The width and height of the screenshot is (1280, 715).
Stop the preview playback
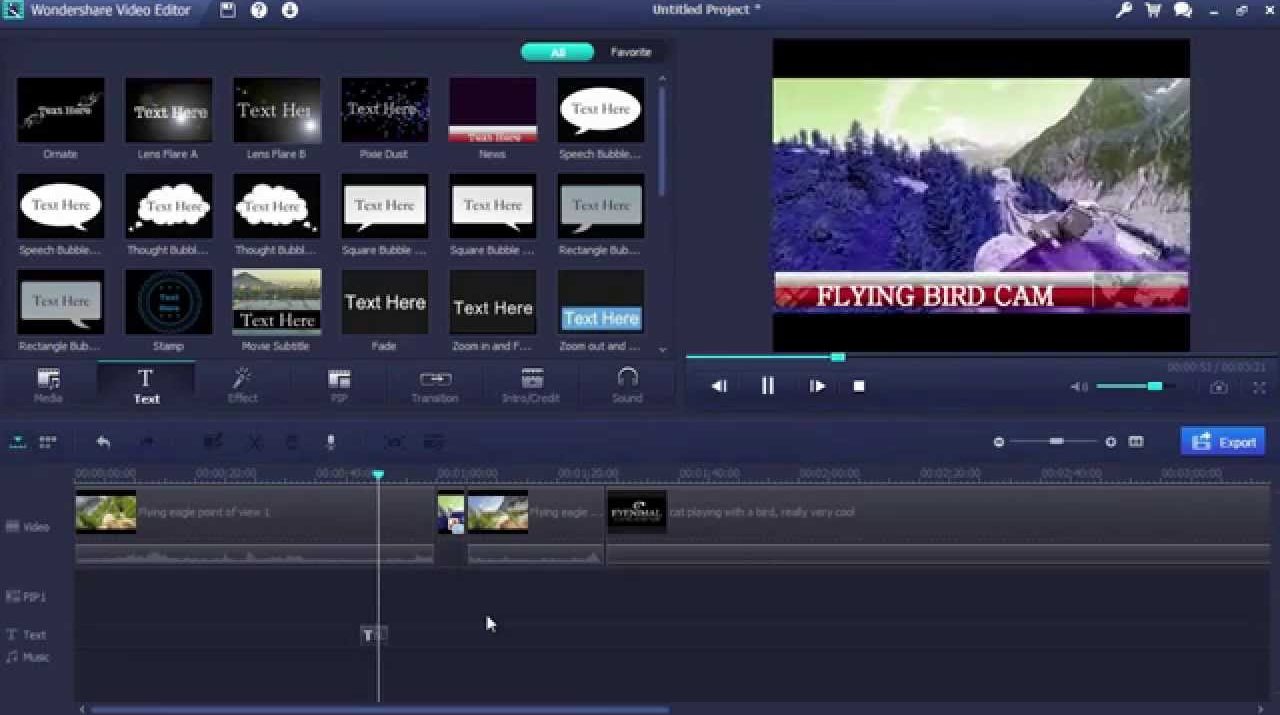pyautogui.click(x=859, y=386)
